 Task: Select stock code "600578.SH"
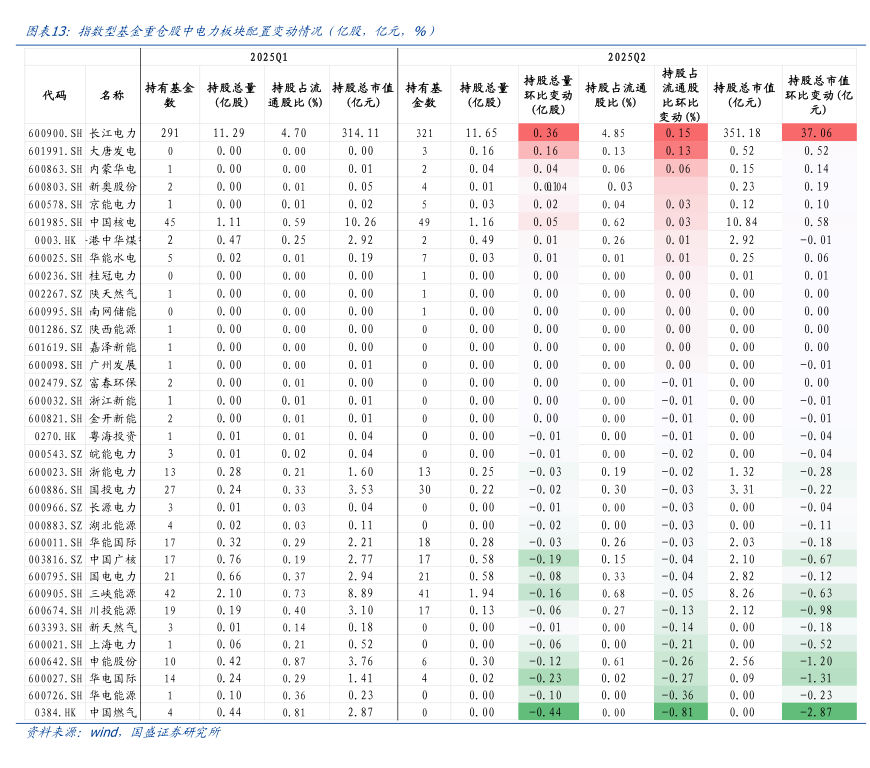coord(55,204)
